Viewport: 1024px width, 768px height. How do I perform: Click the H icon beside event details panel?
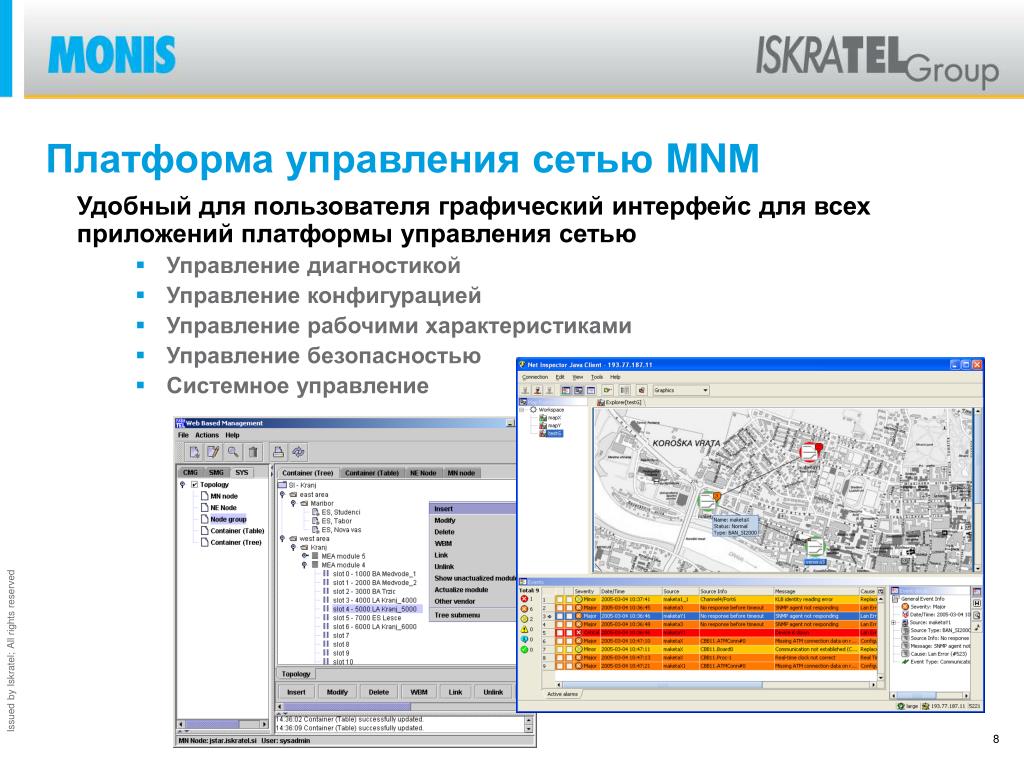[977, 603]
